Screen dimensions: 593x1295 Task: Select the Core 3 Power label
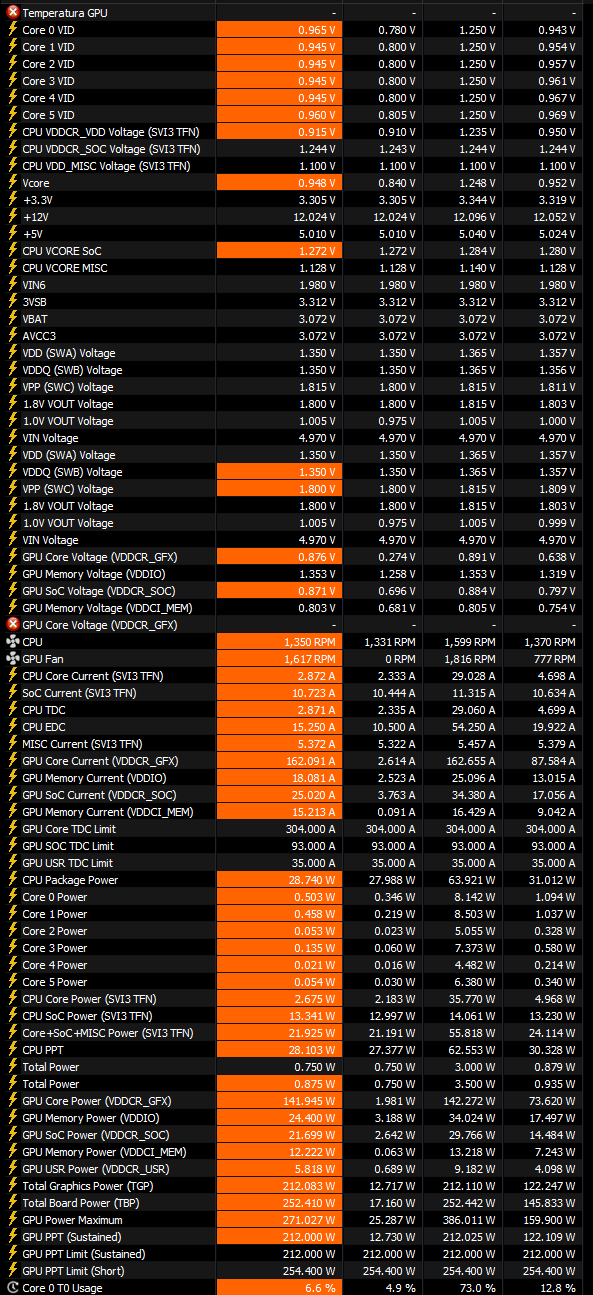(55, 948)
